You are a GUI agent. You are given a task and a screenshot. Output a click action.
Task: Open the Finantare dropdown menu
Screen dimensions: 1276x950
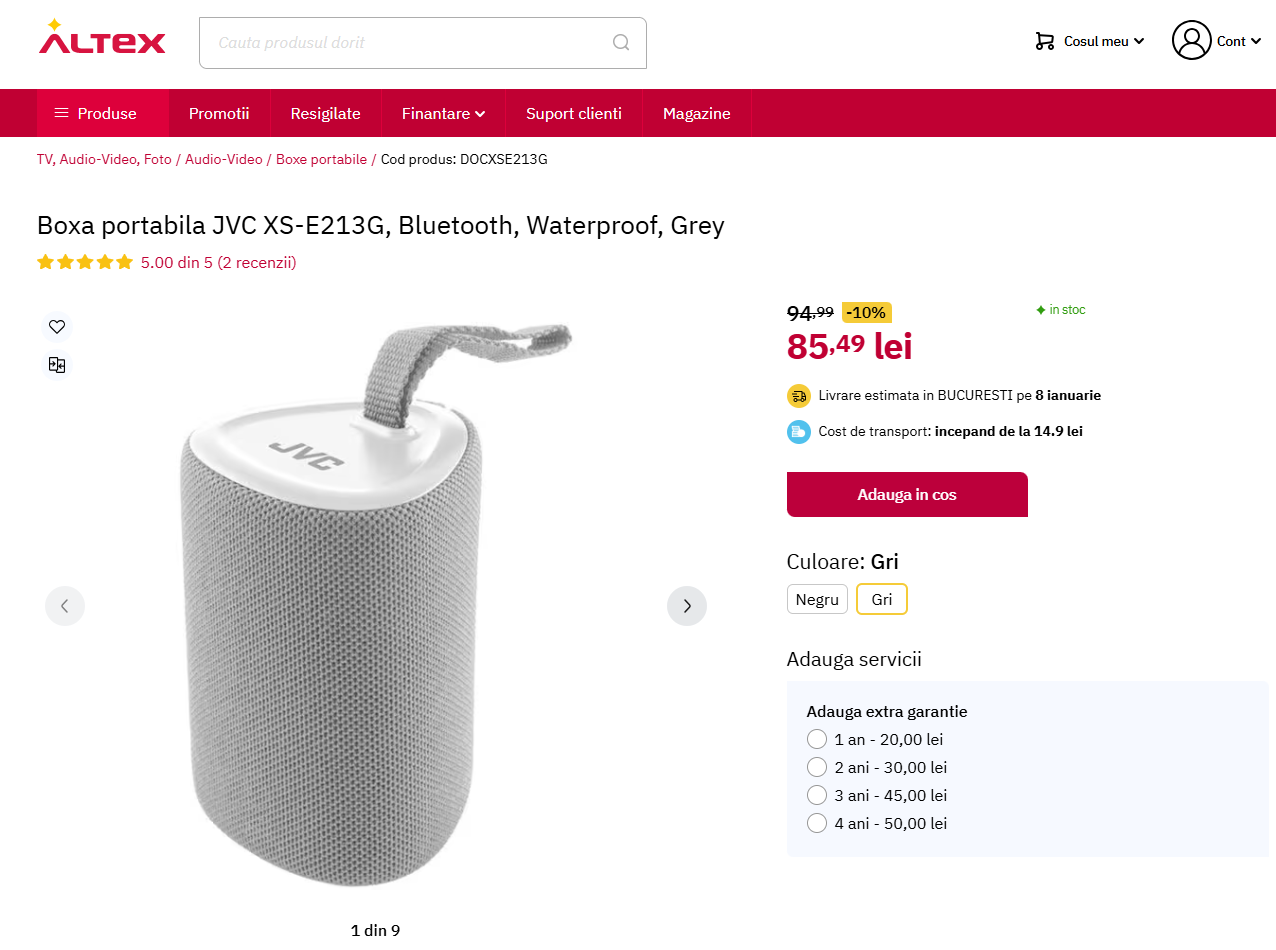(x=443, y=113)
